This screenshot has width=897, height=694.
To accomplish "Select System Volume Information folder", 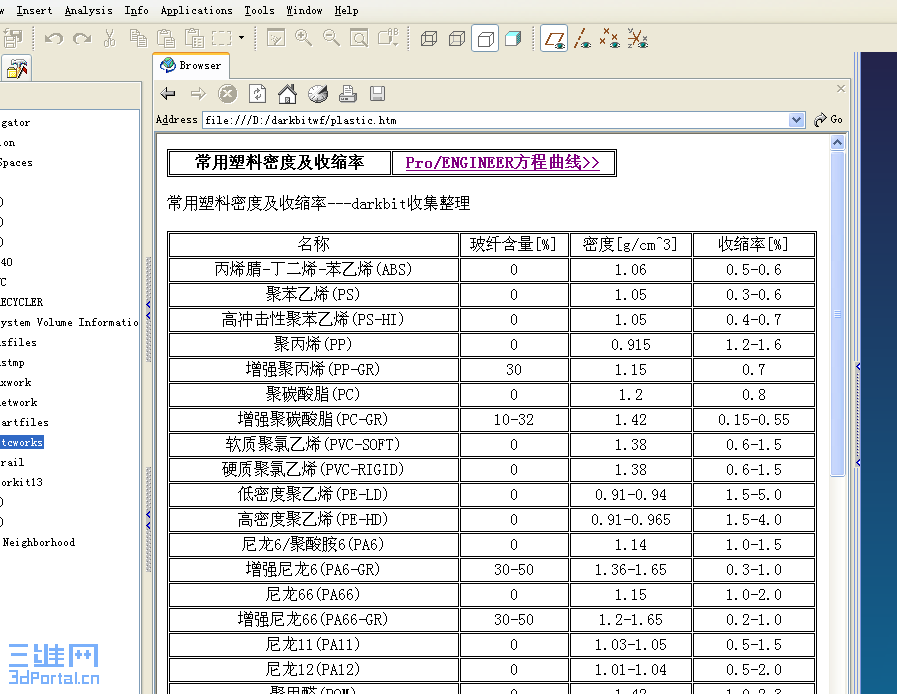I will pos(69,322).
